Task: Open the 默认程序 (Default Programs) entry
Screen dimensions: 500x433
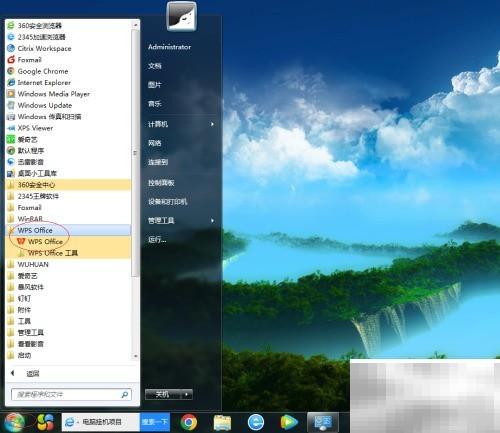Action: pyautogui.click(x=25, y=151)
